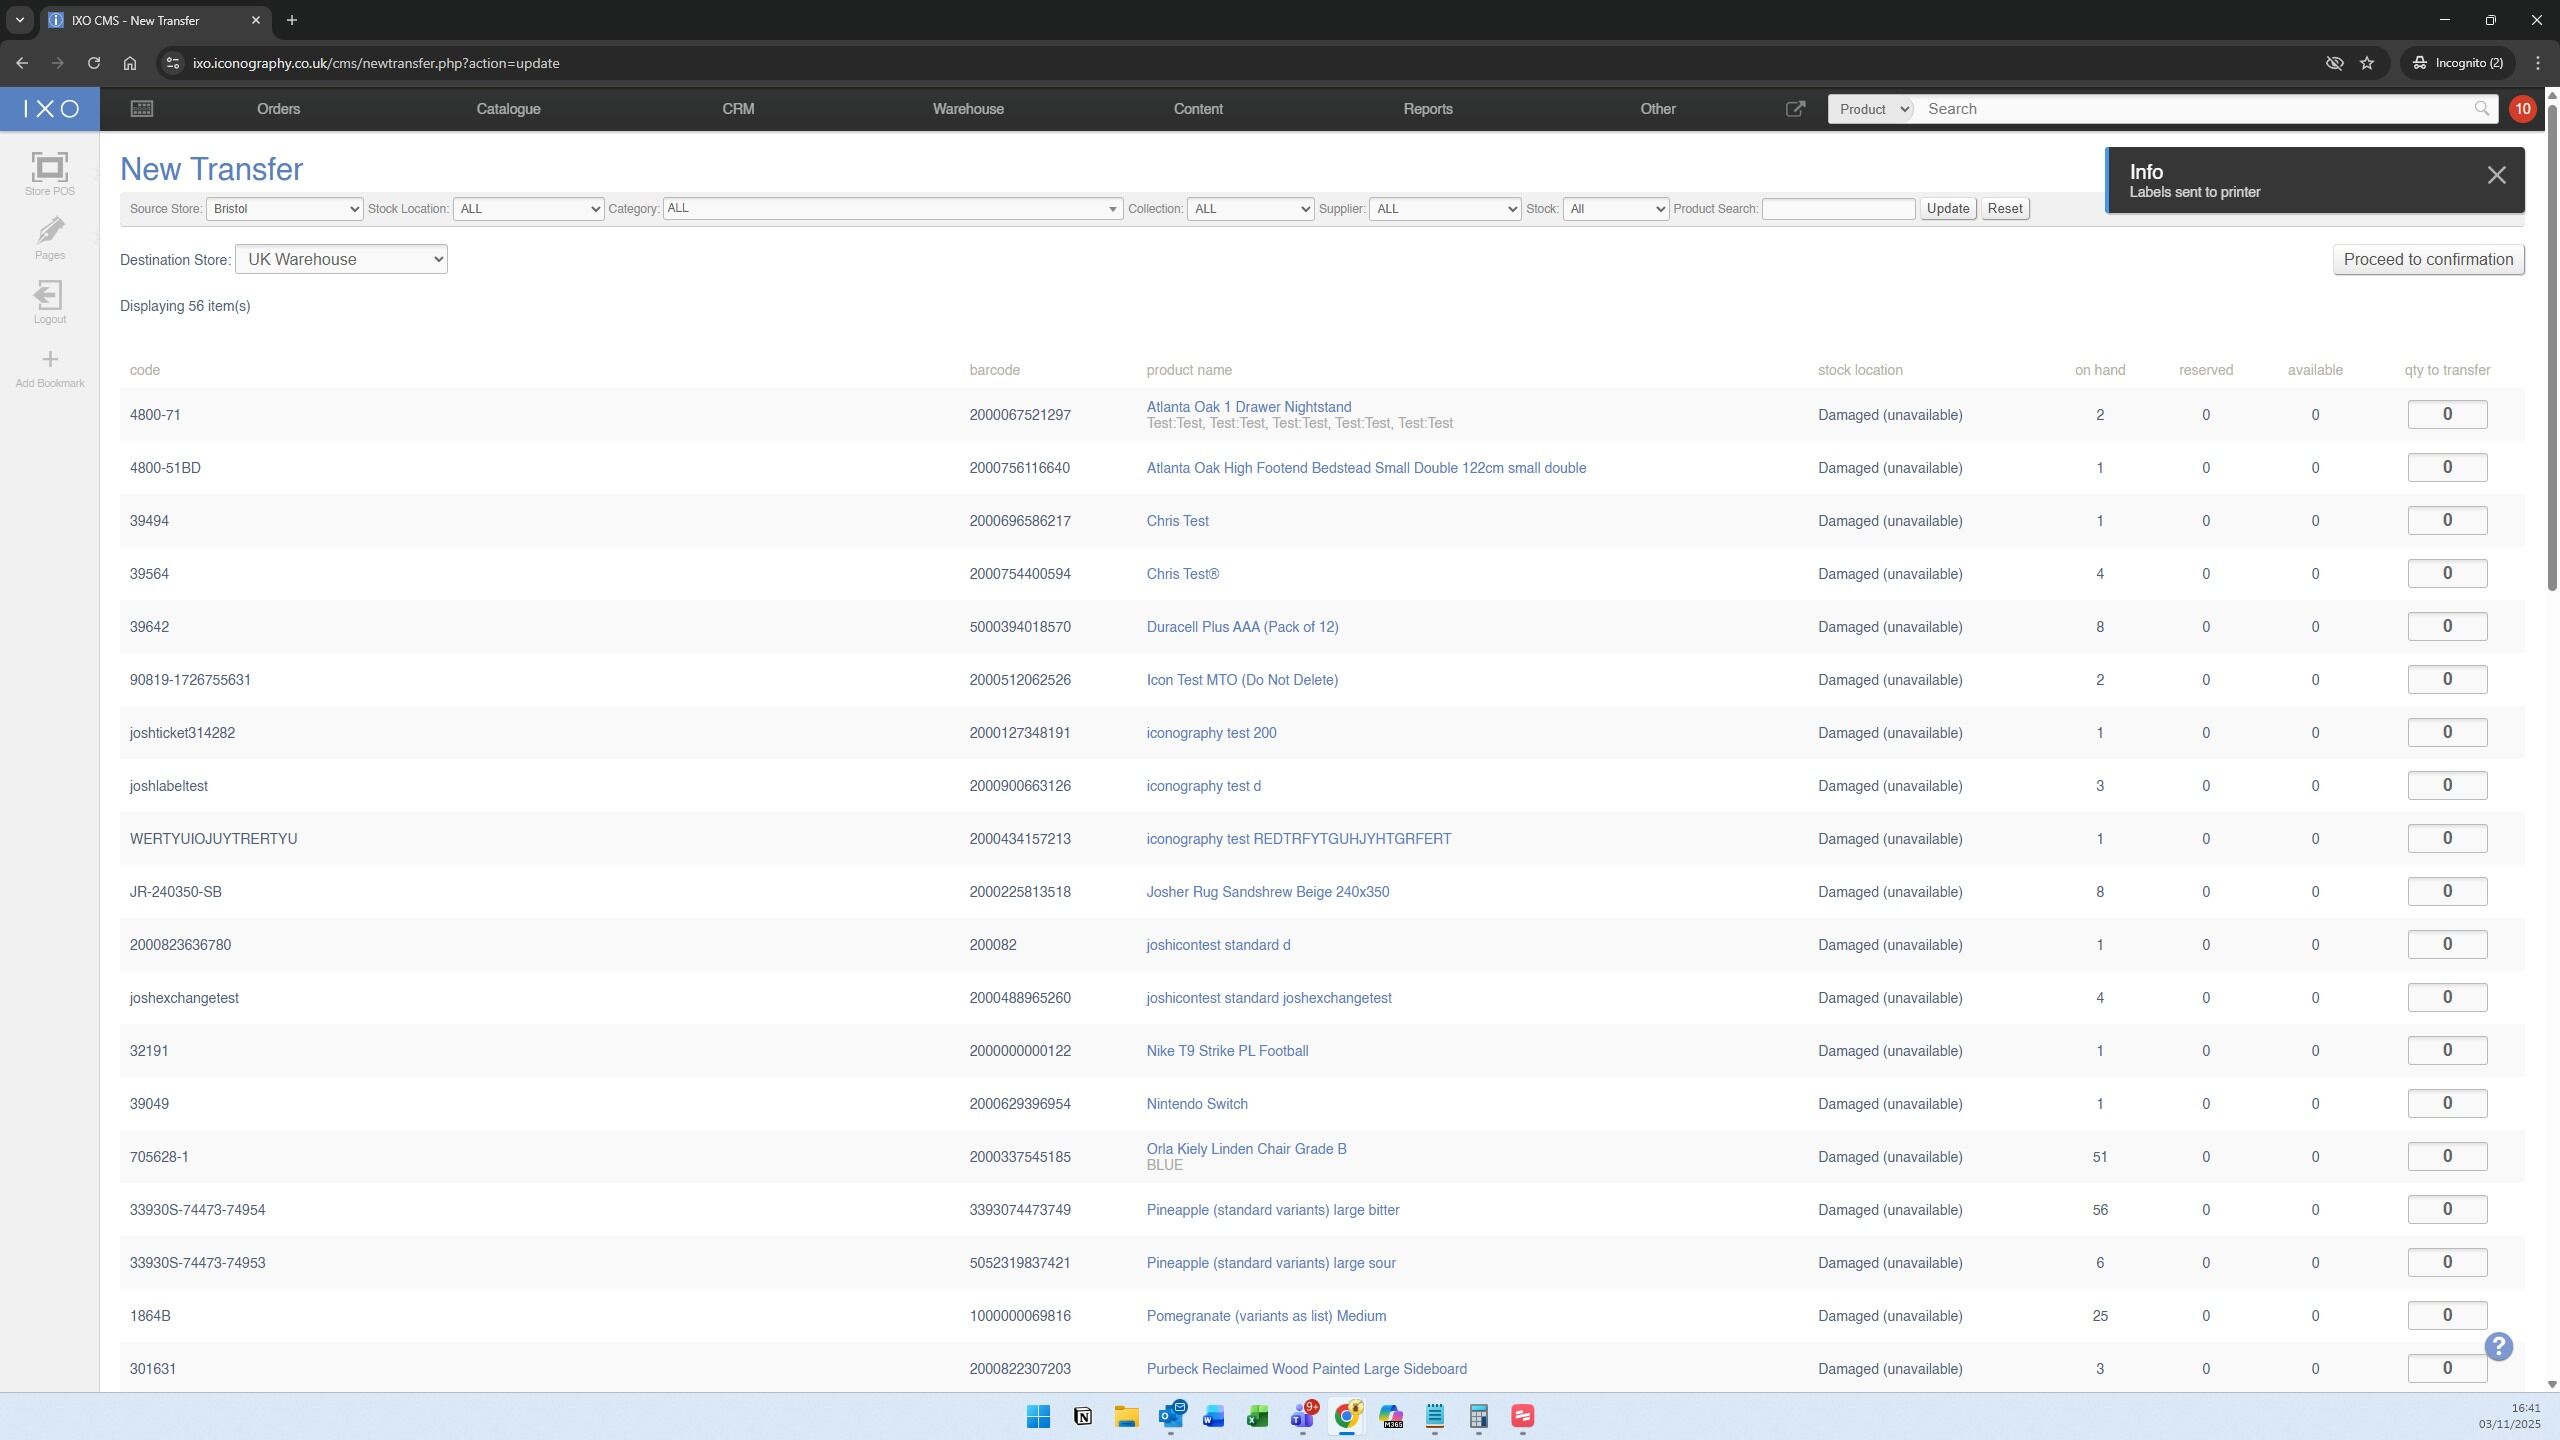Open the Source Store dropdown
Viewport: 2560px width, 1440px height.
tap(285, 209)
